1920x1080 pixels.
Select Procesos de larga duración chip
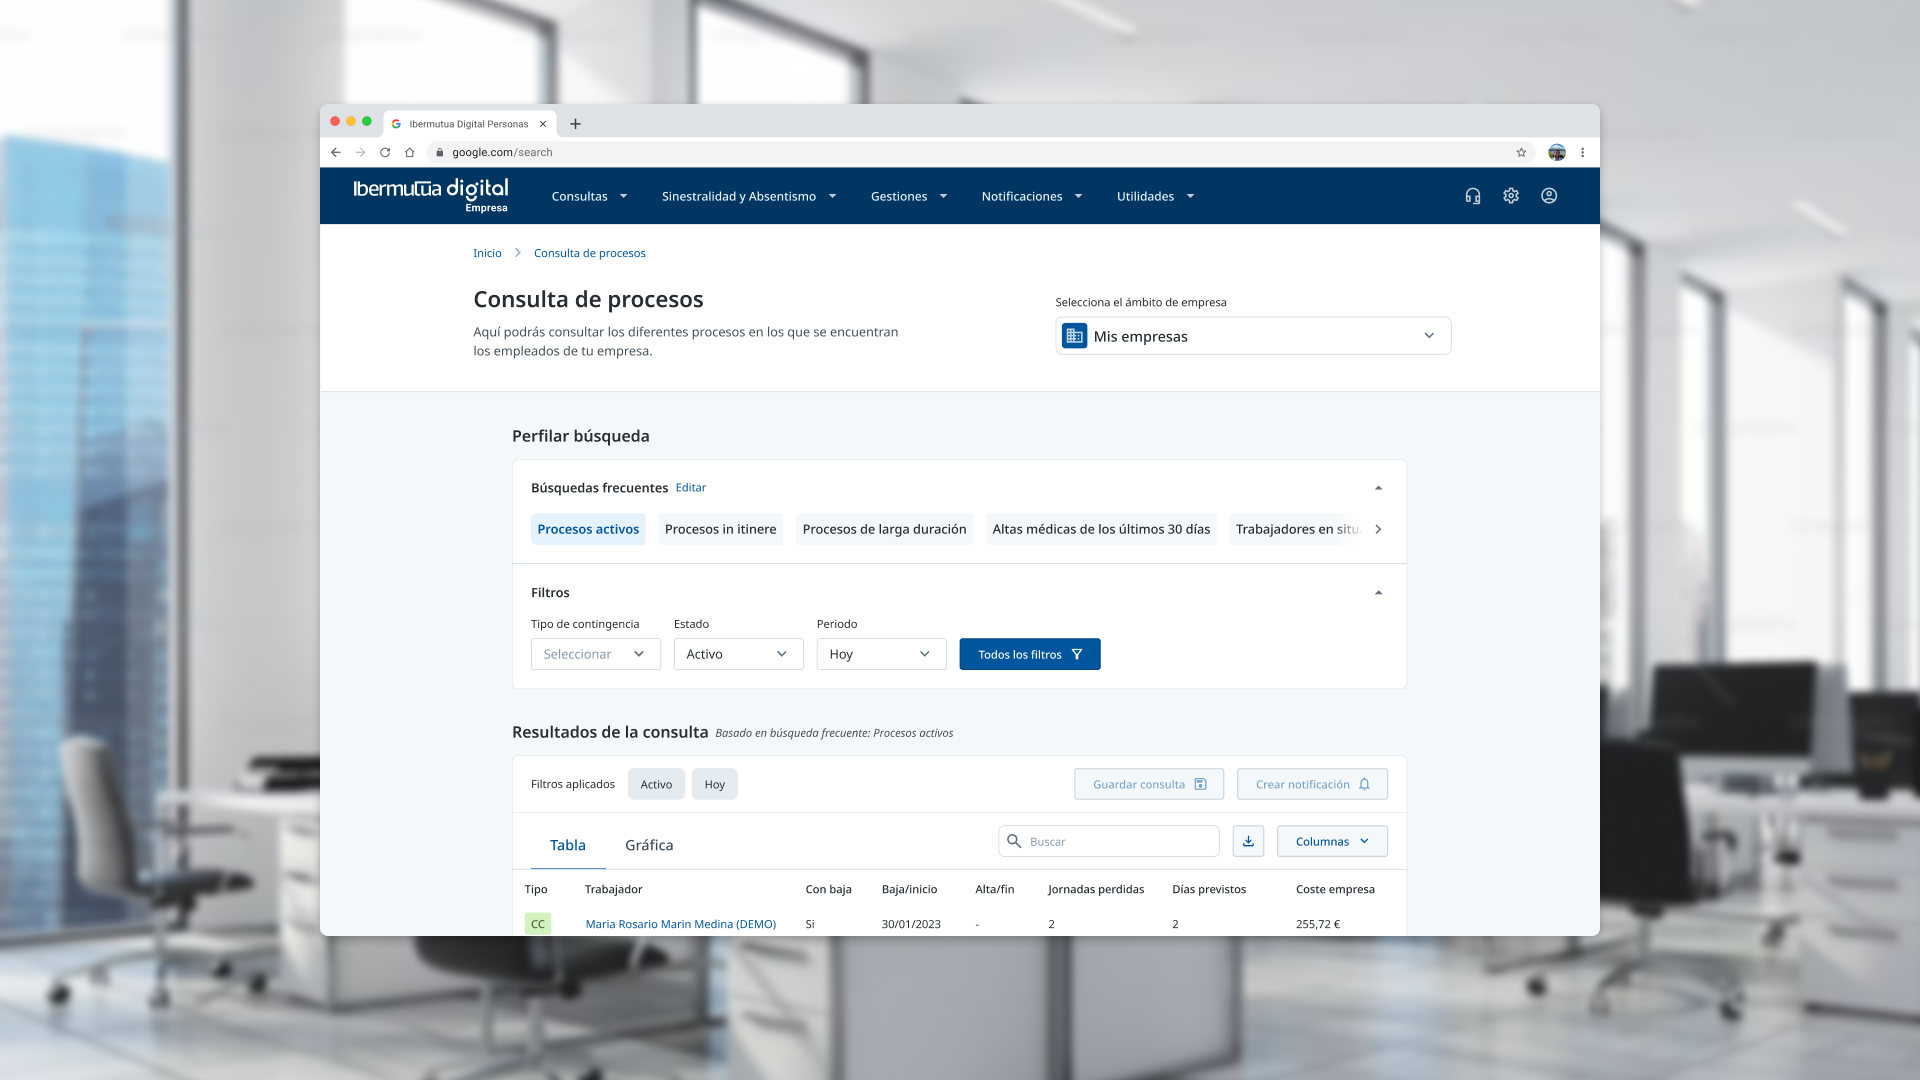pos(884,529)
